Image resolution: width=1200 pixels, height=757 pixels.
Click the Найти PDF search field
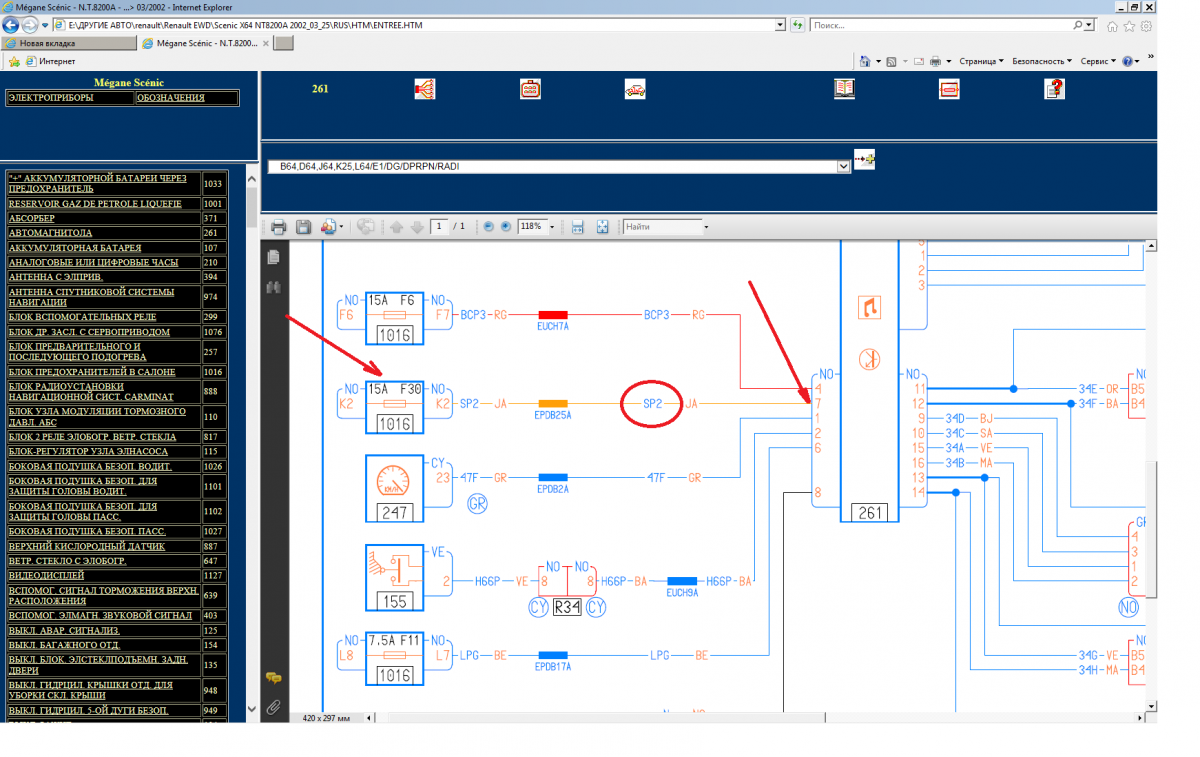pos(661,227)
